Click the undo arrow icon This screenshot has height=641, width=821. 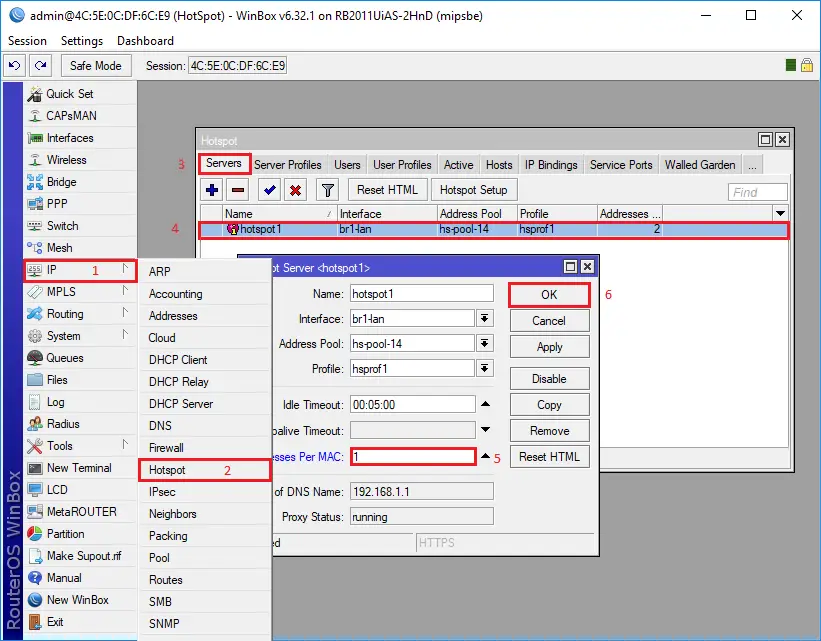point(14,66)
